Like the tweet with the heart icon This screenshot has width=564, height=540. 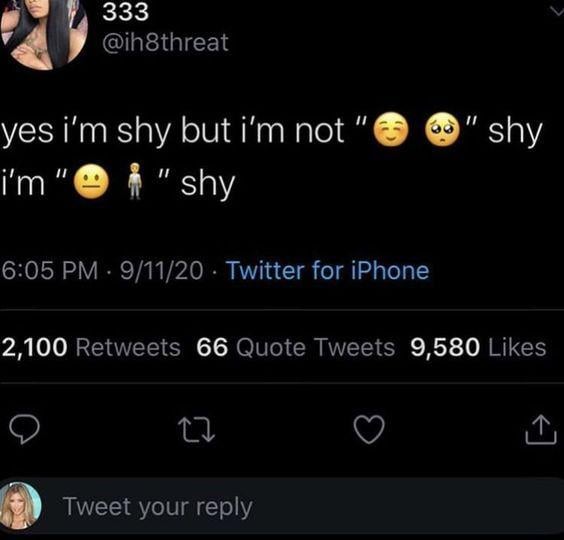369,429
